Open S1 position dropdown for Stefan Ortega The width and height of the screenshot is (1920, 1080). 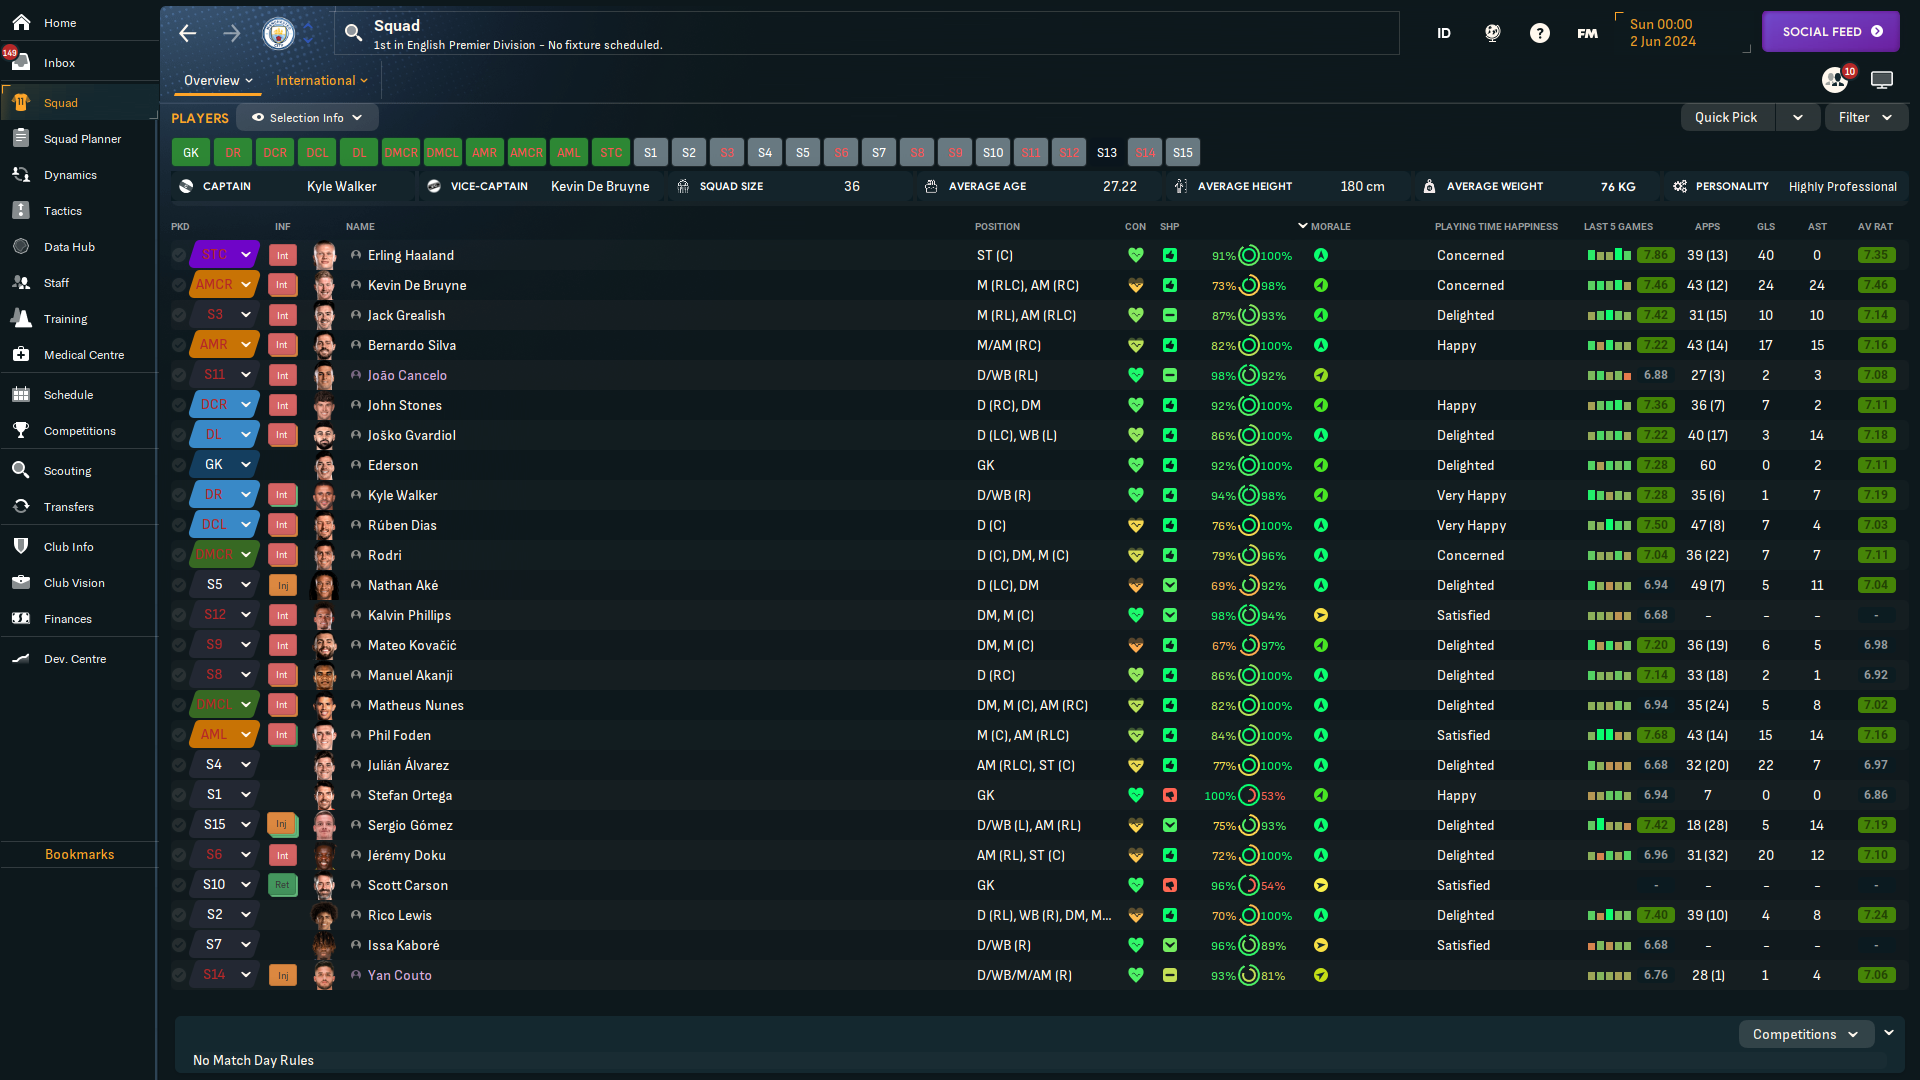coord(225,795)
